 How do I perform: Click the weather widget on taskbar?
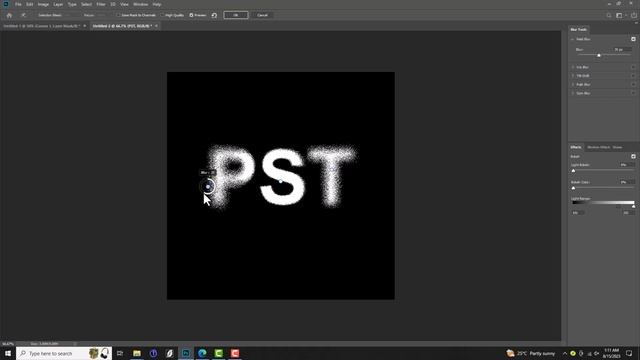(531, 353)
